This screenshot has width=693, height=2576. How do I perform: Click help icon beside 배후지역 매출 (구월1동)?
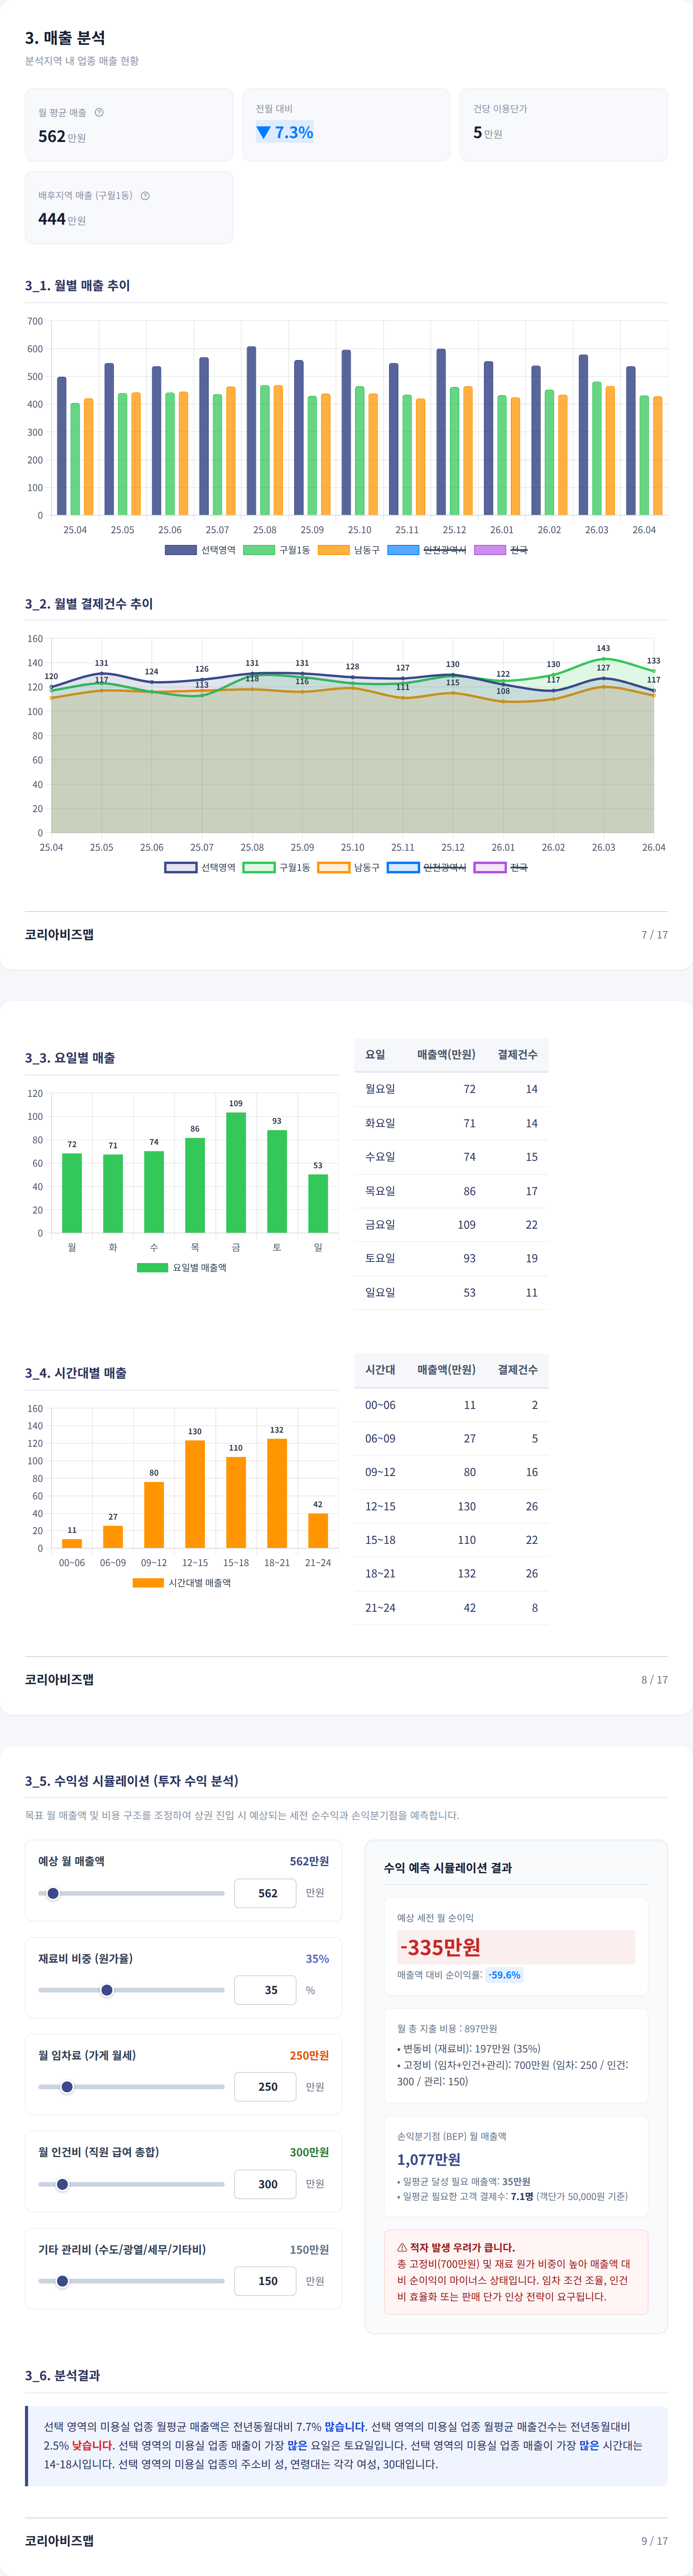click(145, 195)
